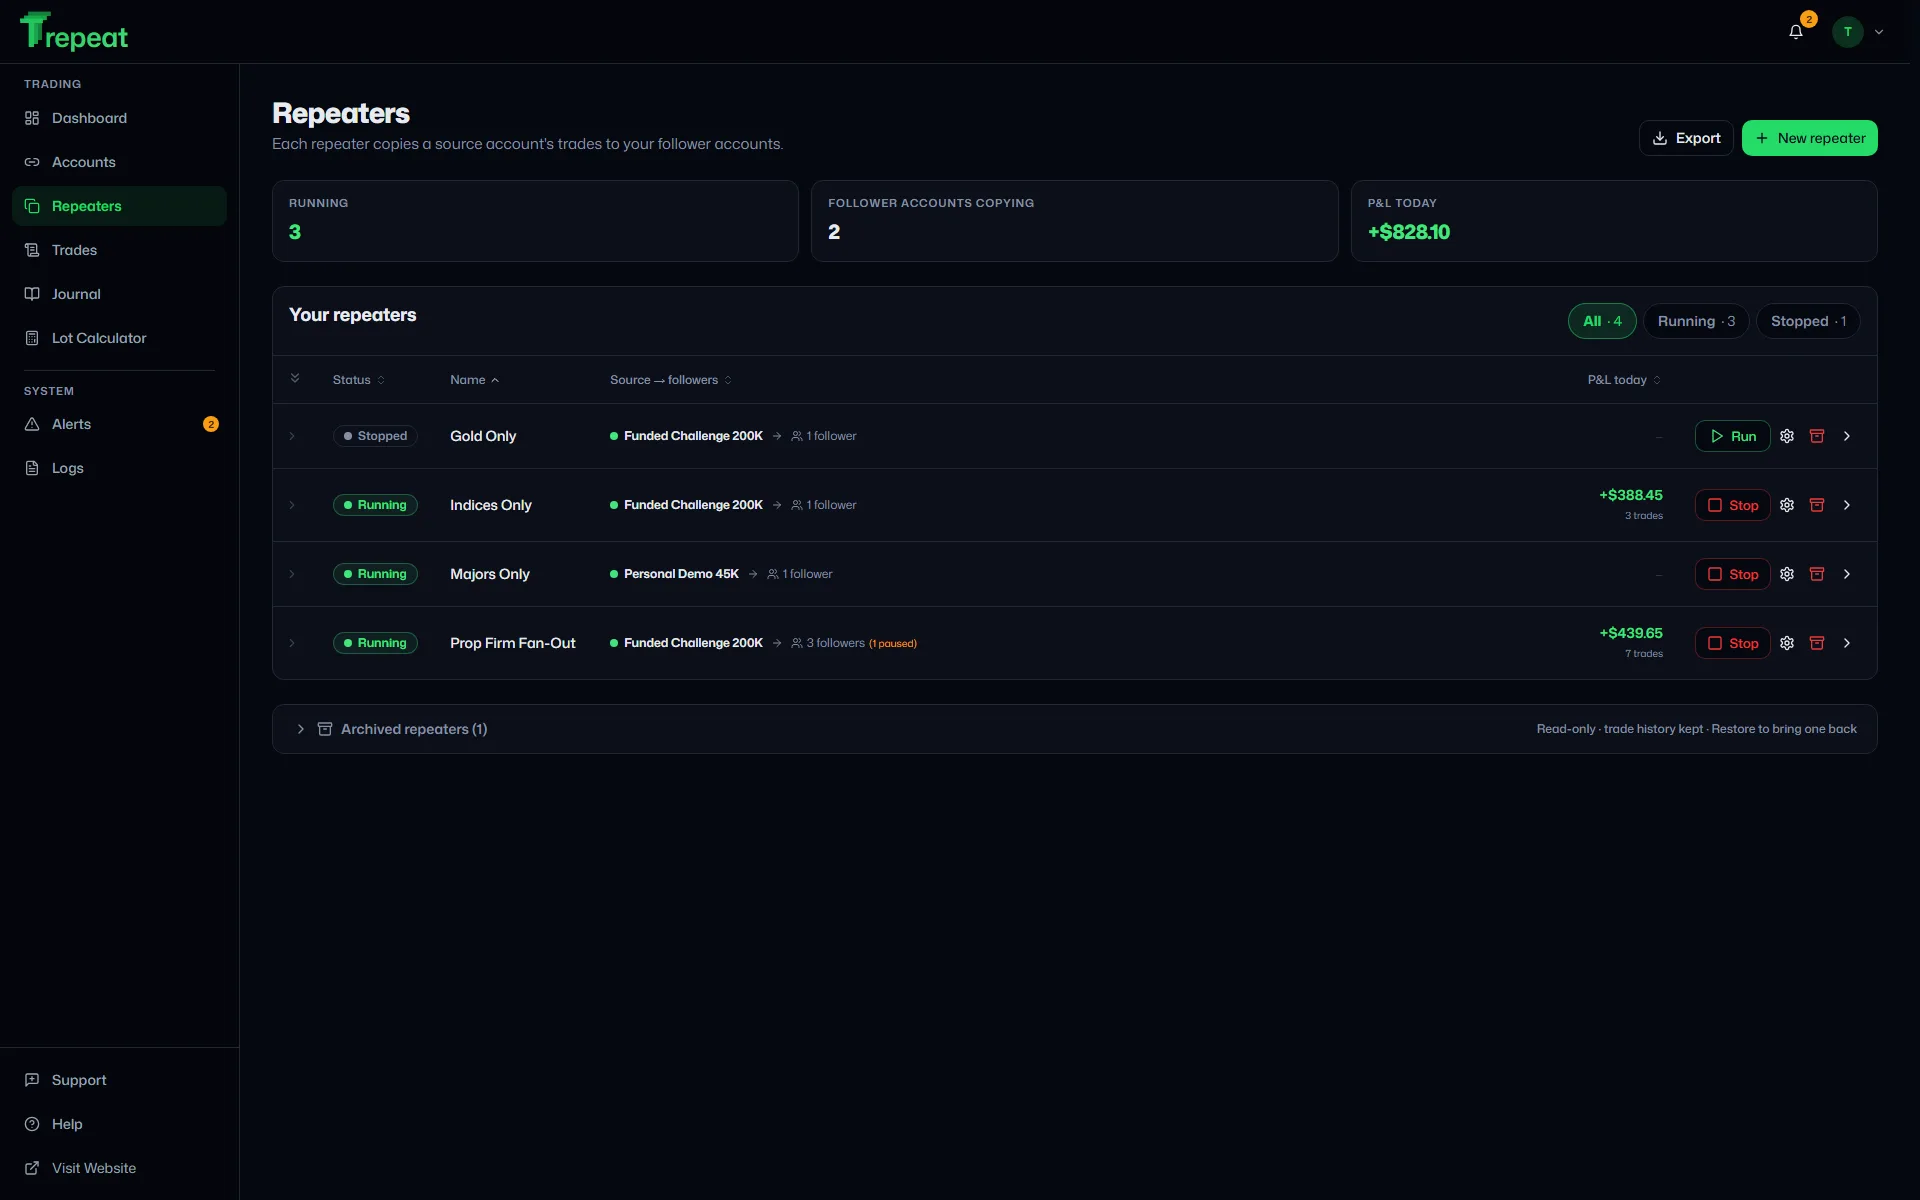
Task: Expand the Indices Only row
Action: click(292, 505)
